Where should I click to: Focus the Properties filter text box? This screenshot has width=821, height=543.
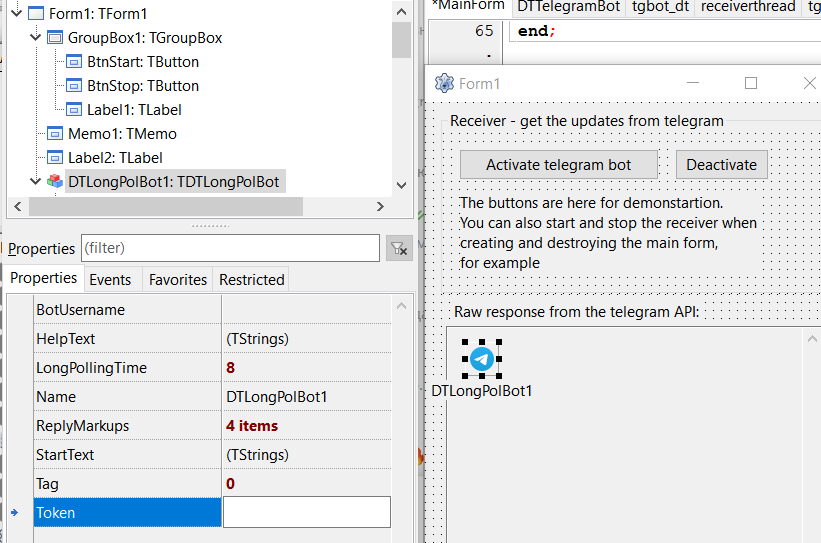click(229, 248)
